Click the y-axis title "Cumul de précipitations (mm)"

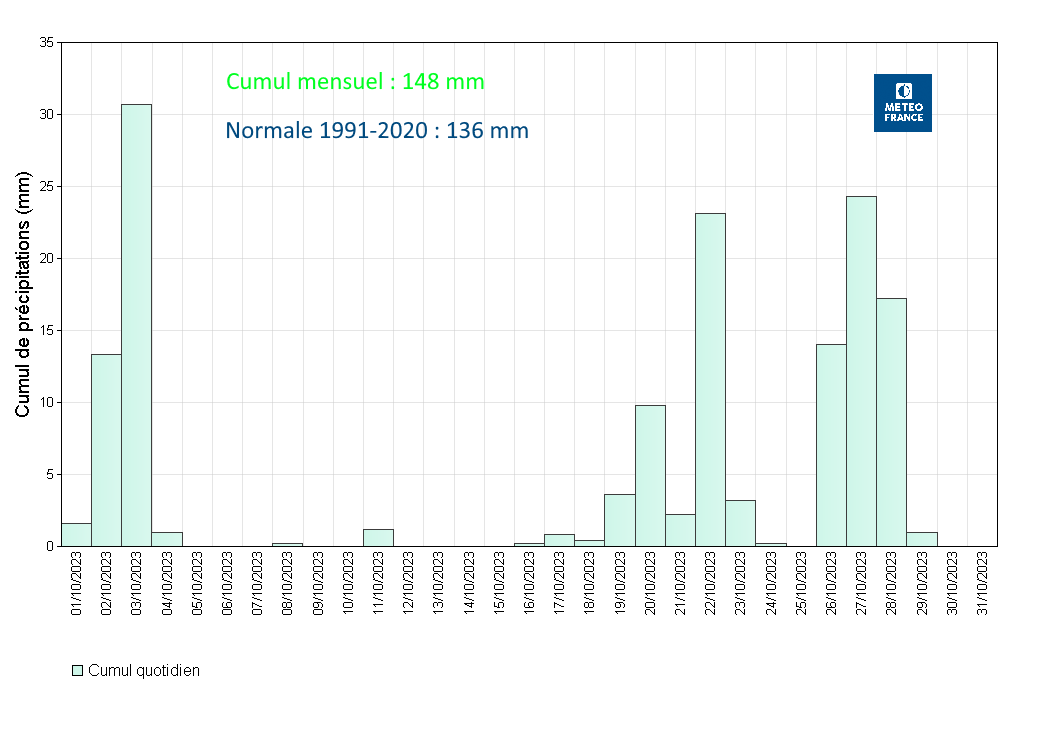pyautogui.click(x=23, y=294)
